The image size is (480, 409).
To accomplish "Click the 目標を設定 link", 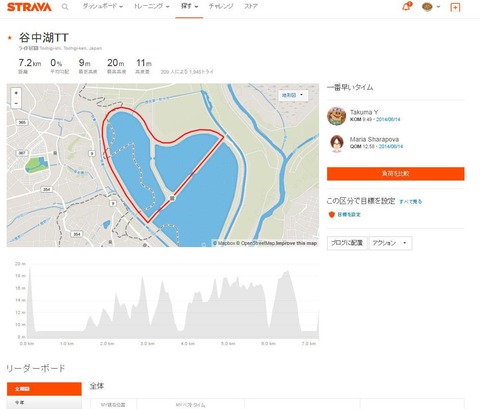I will [x=349, y=215].
